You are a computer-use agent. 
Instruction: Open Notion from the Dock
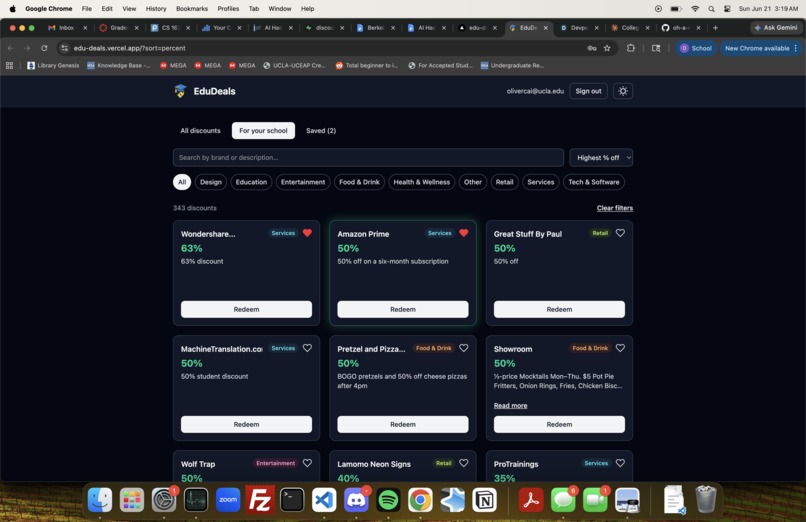pos(484,499)
